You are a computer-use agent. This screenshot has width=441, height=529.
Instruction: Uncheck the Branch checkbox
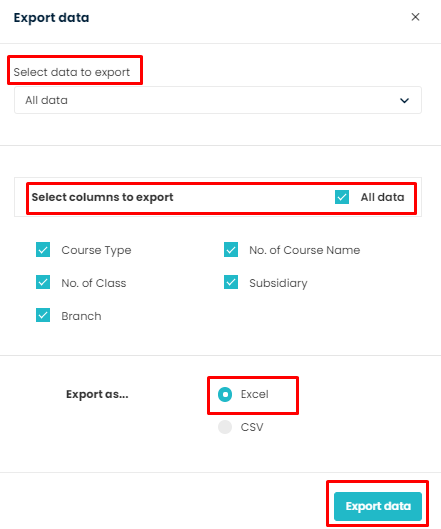(43, 315)
